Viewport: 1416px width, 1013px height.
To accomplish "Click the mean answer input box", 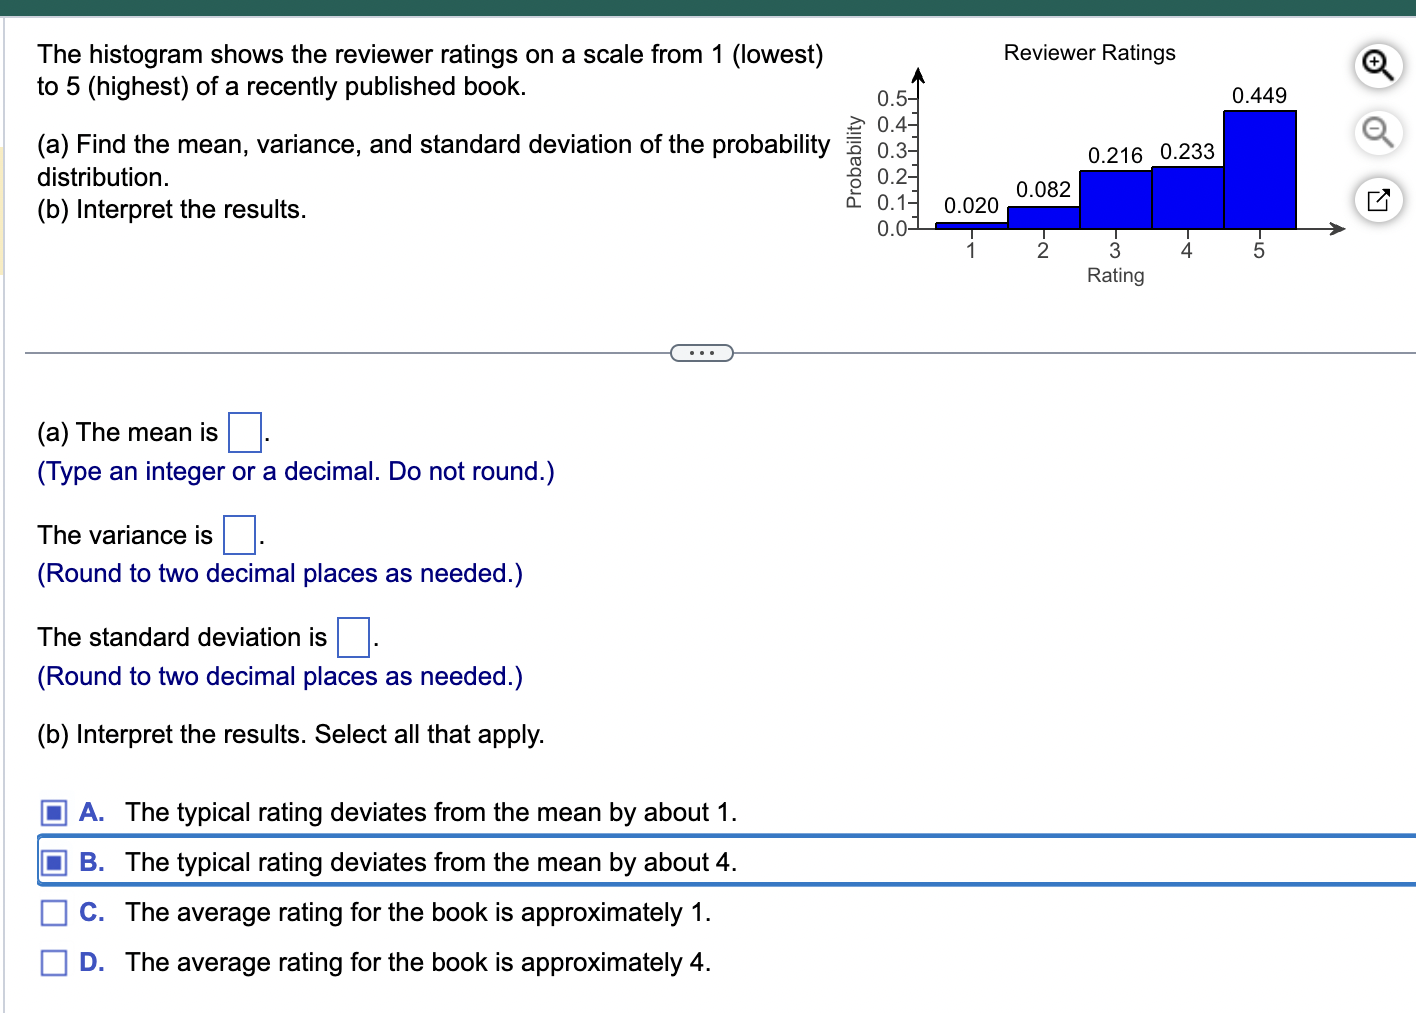I will [x=245, y=432].
